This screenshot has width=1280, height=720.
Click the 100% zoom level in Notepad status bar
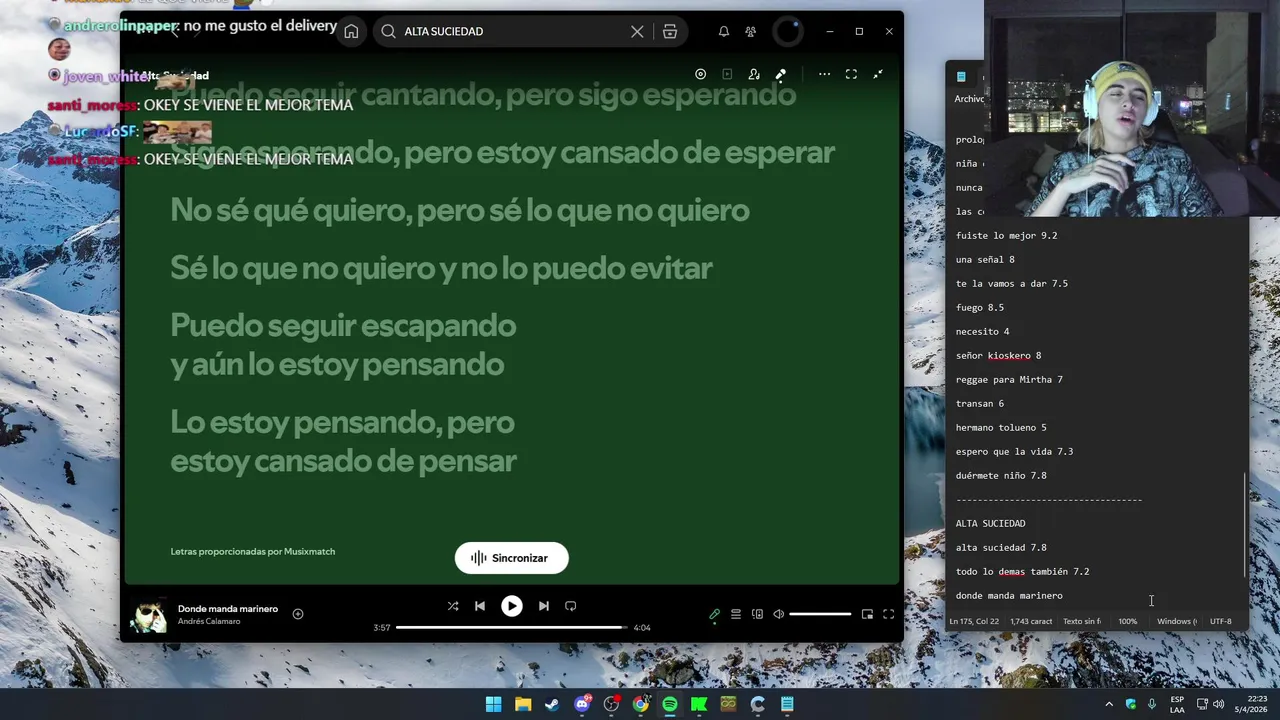pyautogui.click(x=1127, y=622)
